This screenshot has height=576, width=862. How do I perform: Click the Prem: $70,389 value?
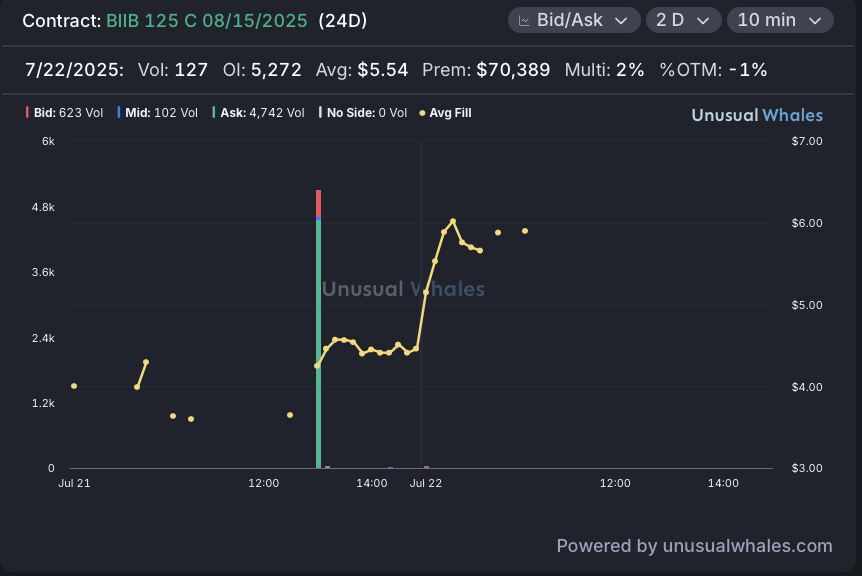coord(486,70)
